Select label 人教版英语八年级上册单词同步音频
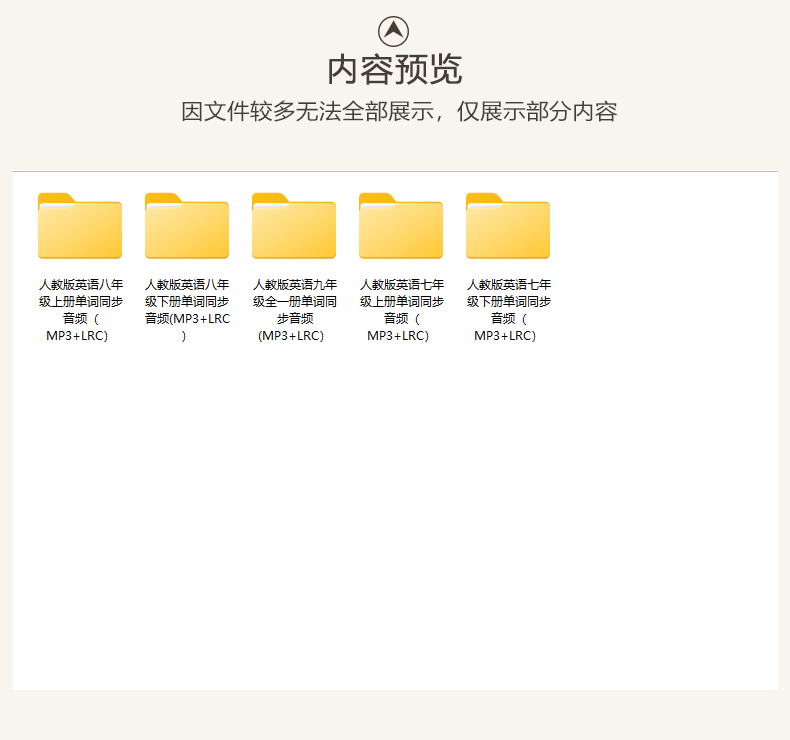The width and height of the screenshot is (790, 740). click(81, 310)
